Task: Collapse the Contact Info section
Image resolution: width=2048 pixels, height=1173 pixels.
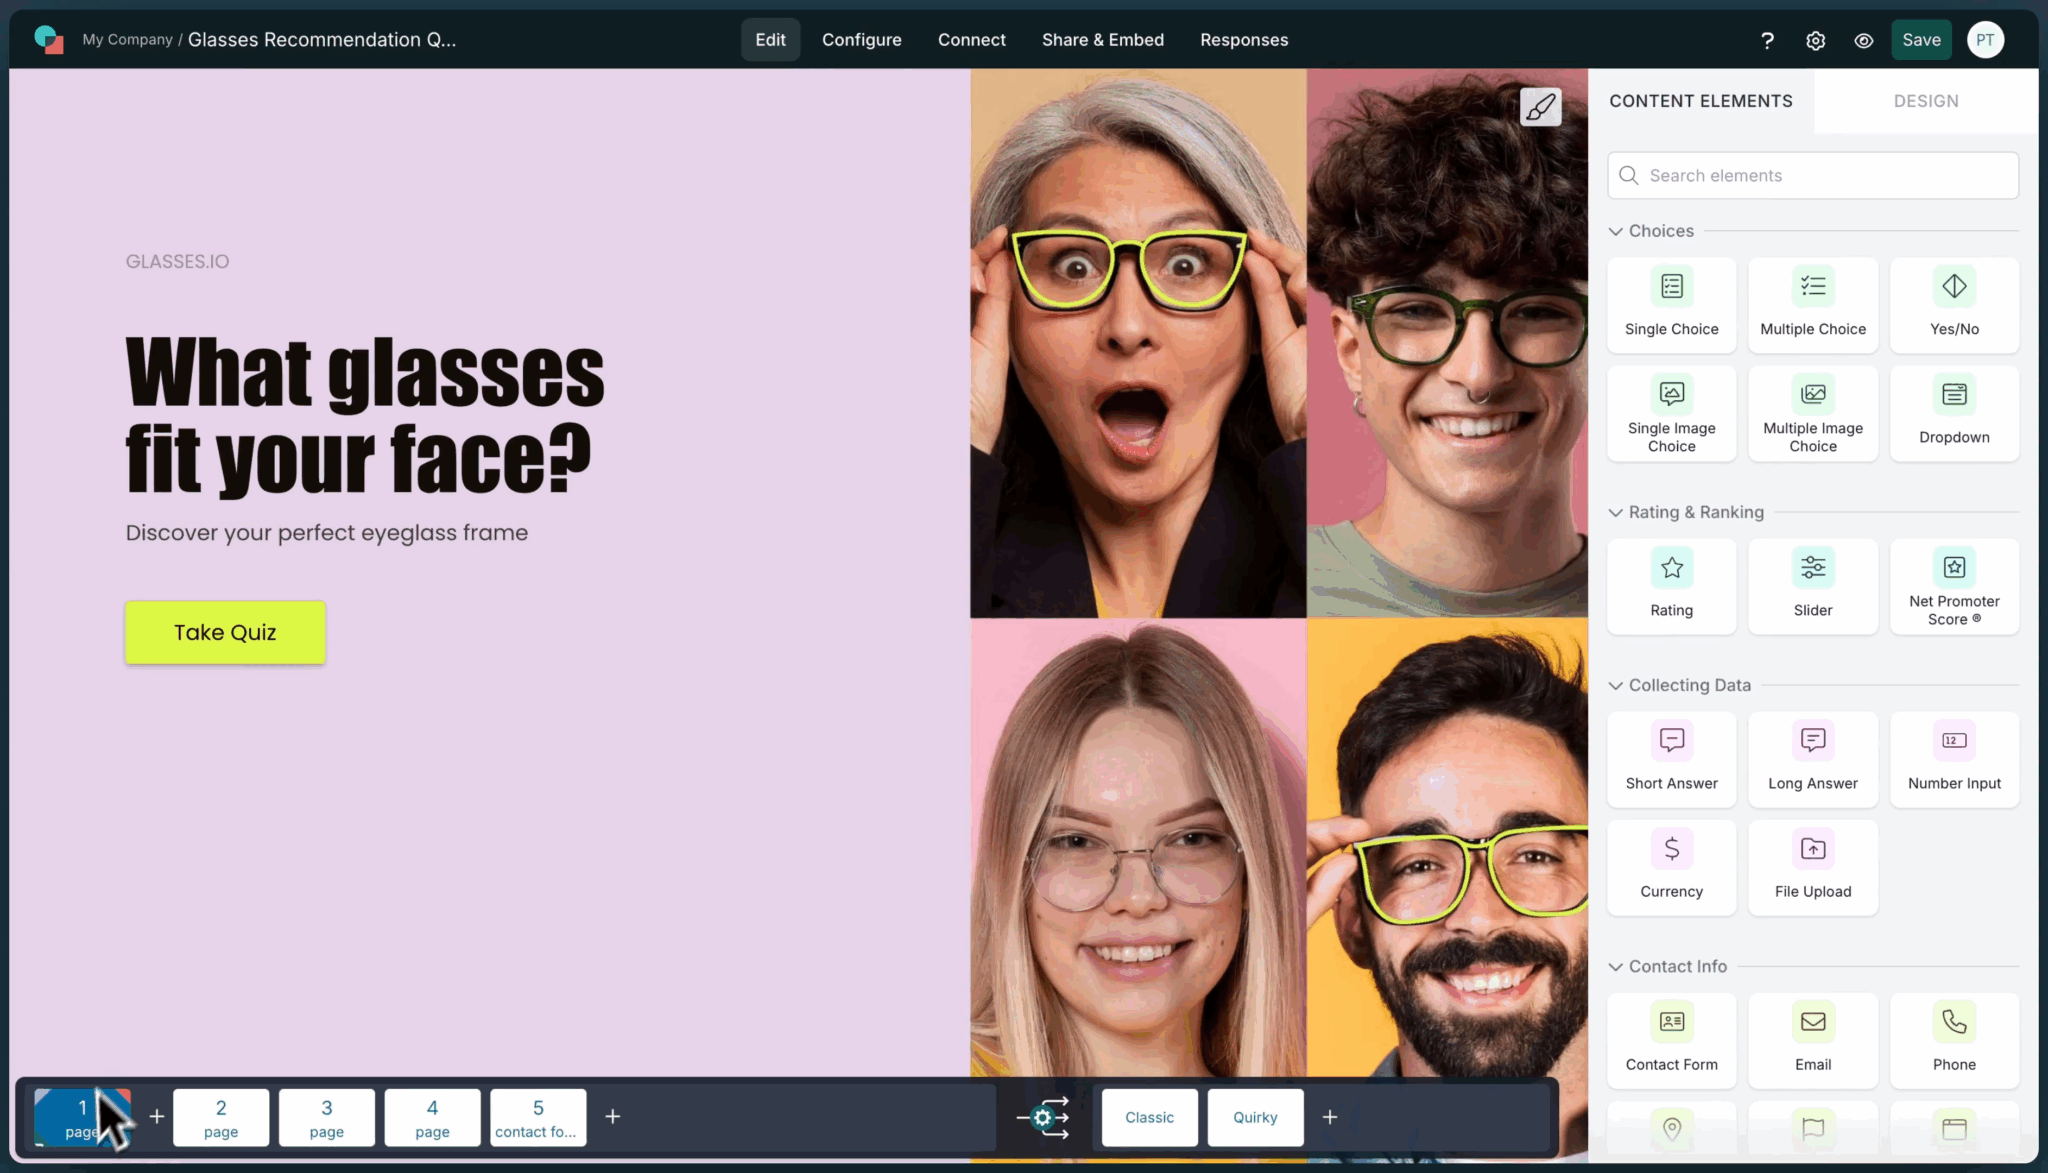Action: point(1615,966)
